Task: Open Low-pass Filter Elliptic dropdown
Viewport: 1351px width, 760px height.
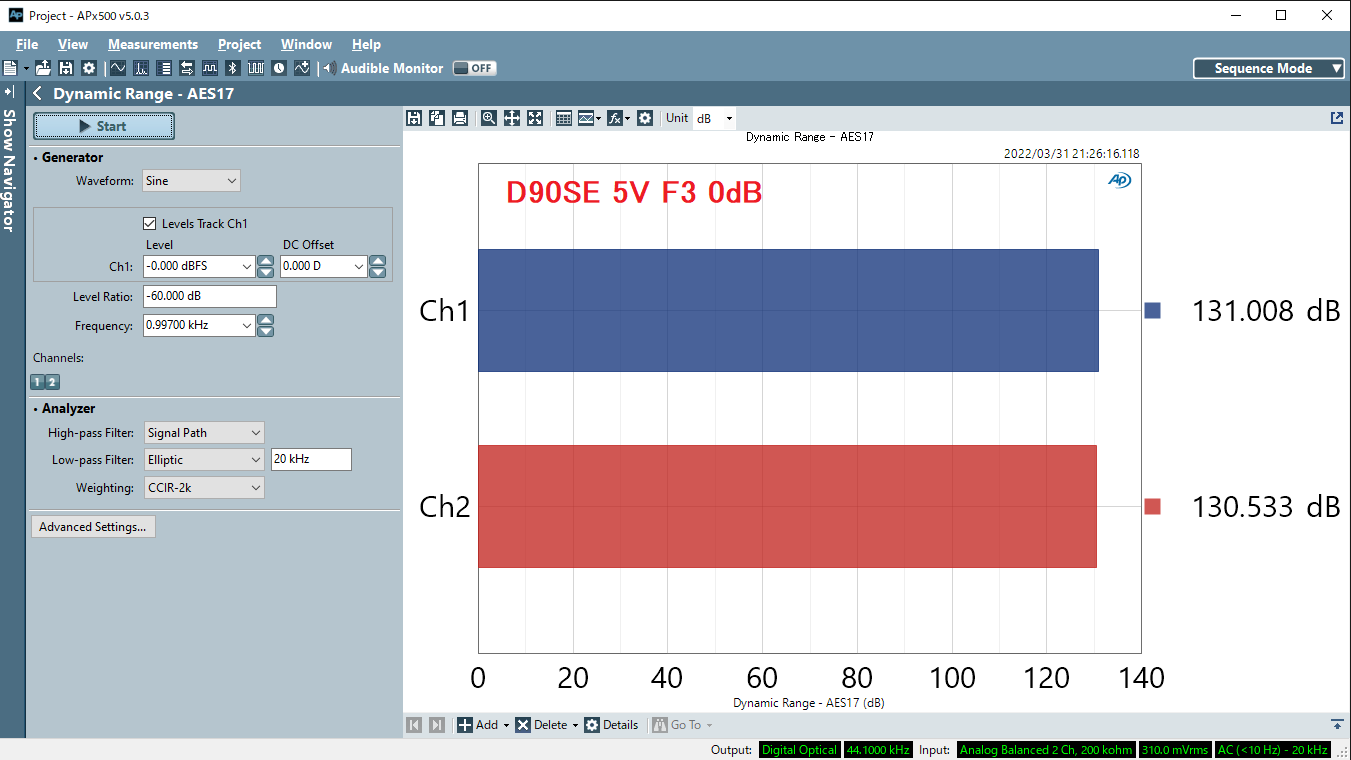Action: pyautogui.click(x=204, y=460)
